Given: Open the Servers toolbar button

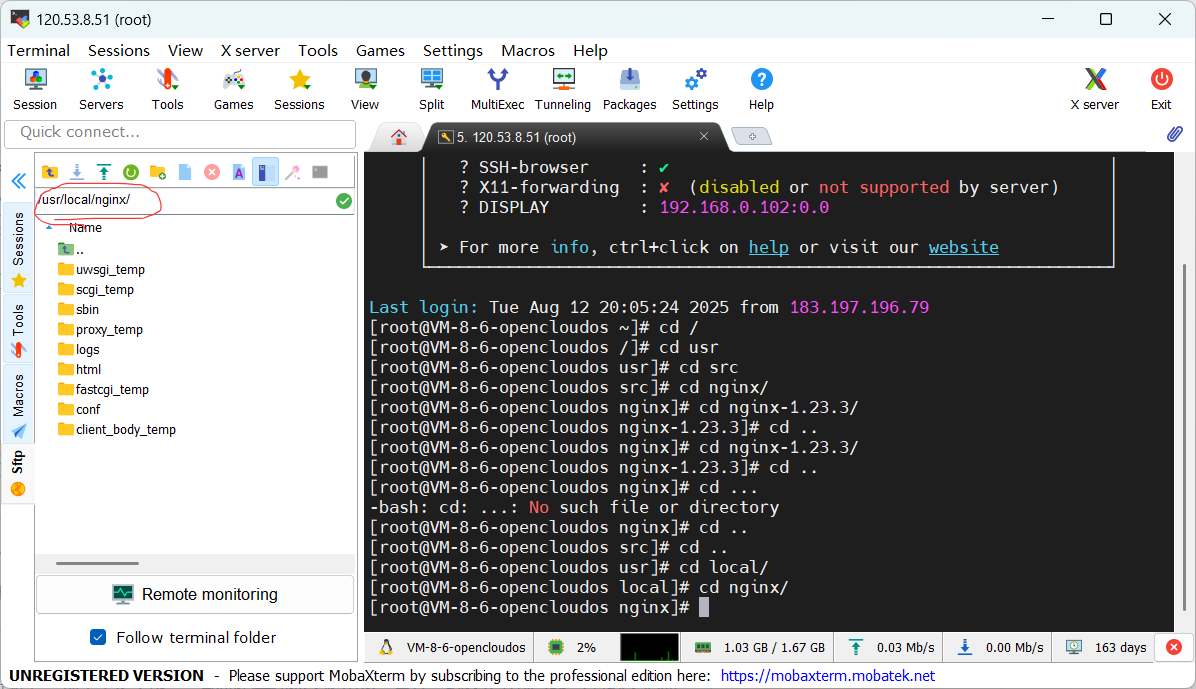Looking at the screenshot, I should coord(101,89).
